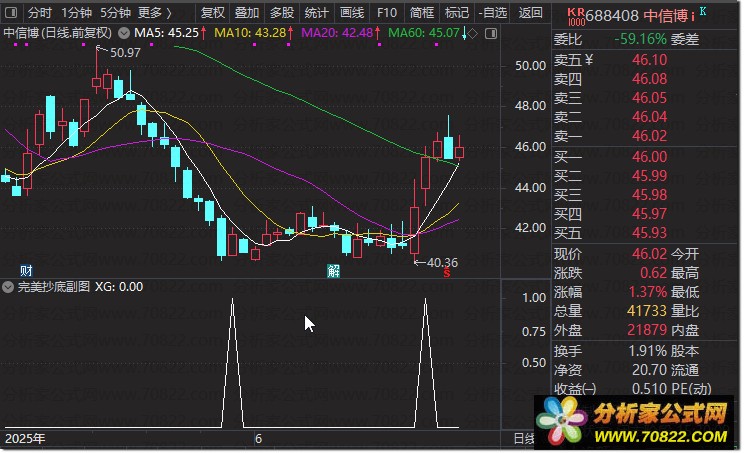
Task: Click the ¥ icon beside 卖五
Action: point(588,60)
